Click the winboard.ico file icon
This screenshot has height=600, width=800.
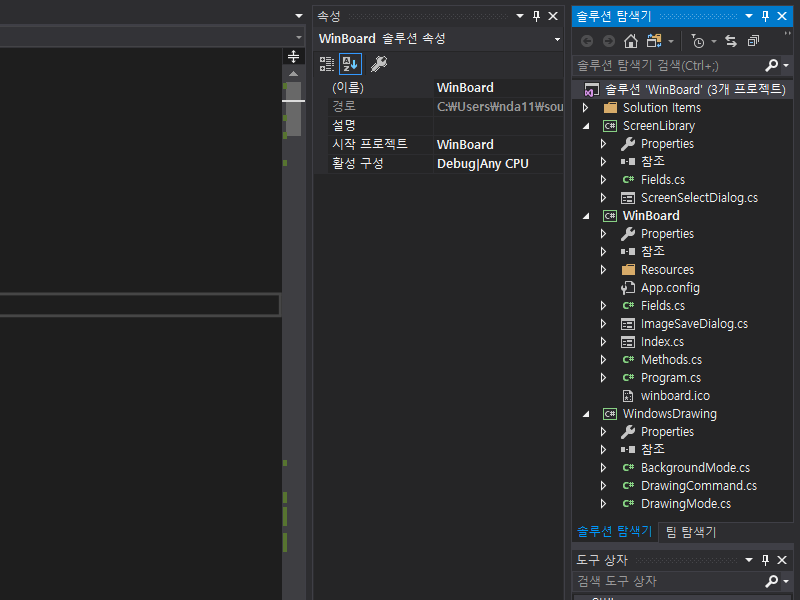[628, 396]
